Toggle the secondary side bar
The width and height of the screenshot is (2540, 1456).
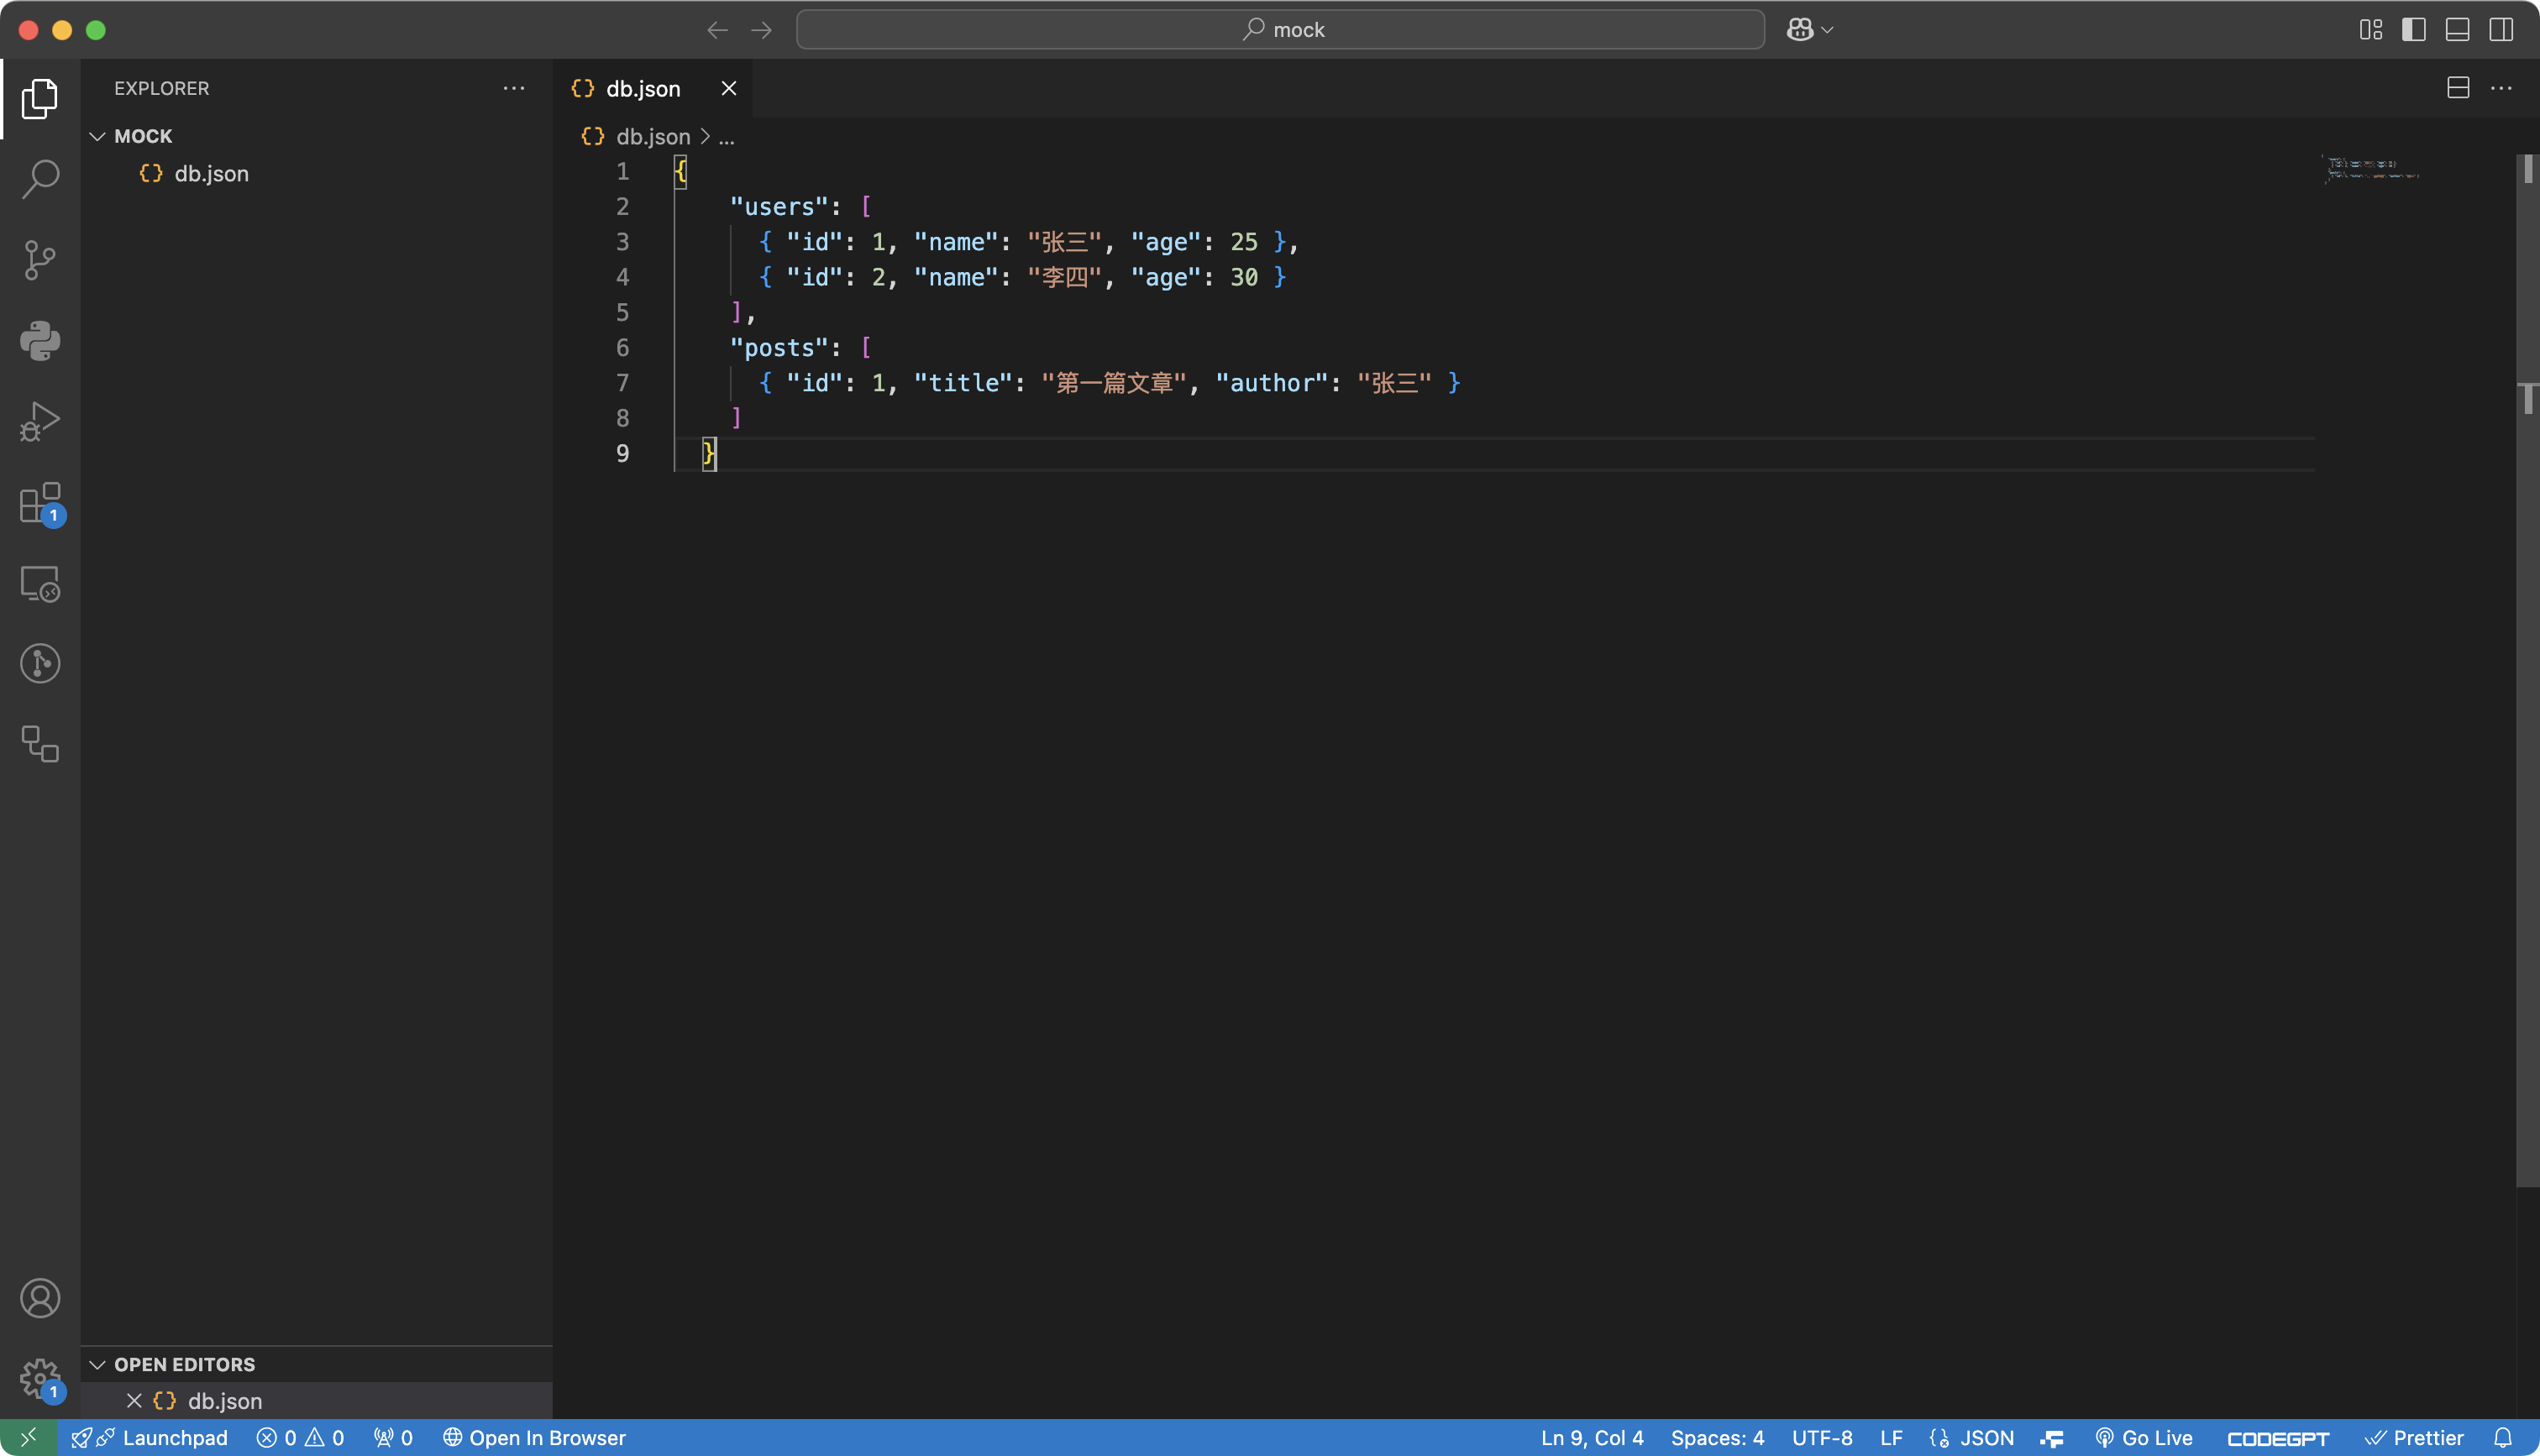[x=2501, y=30]
